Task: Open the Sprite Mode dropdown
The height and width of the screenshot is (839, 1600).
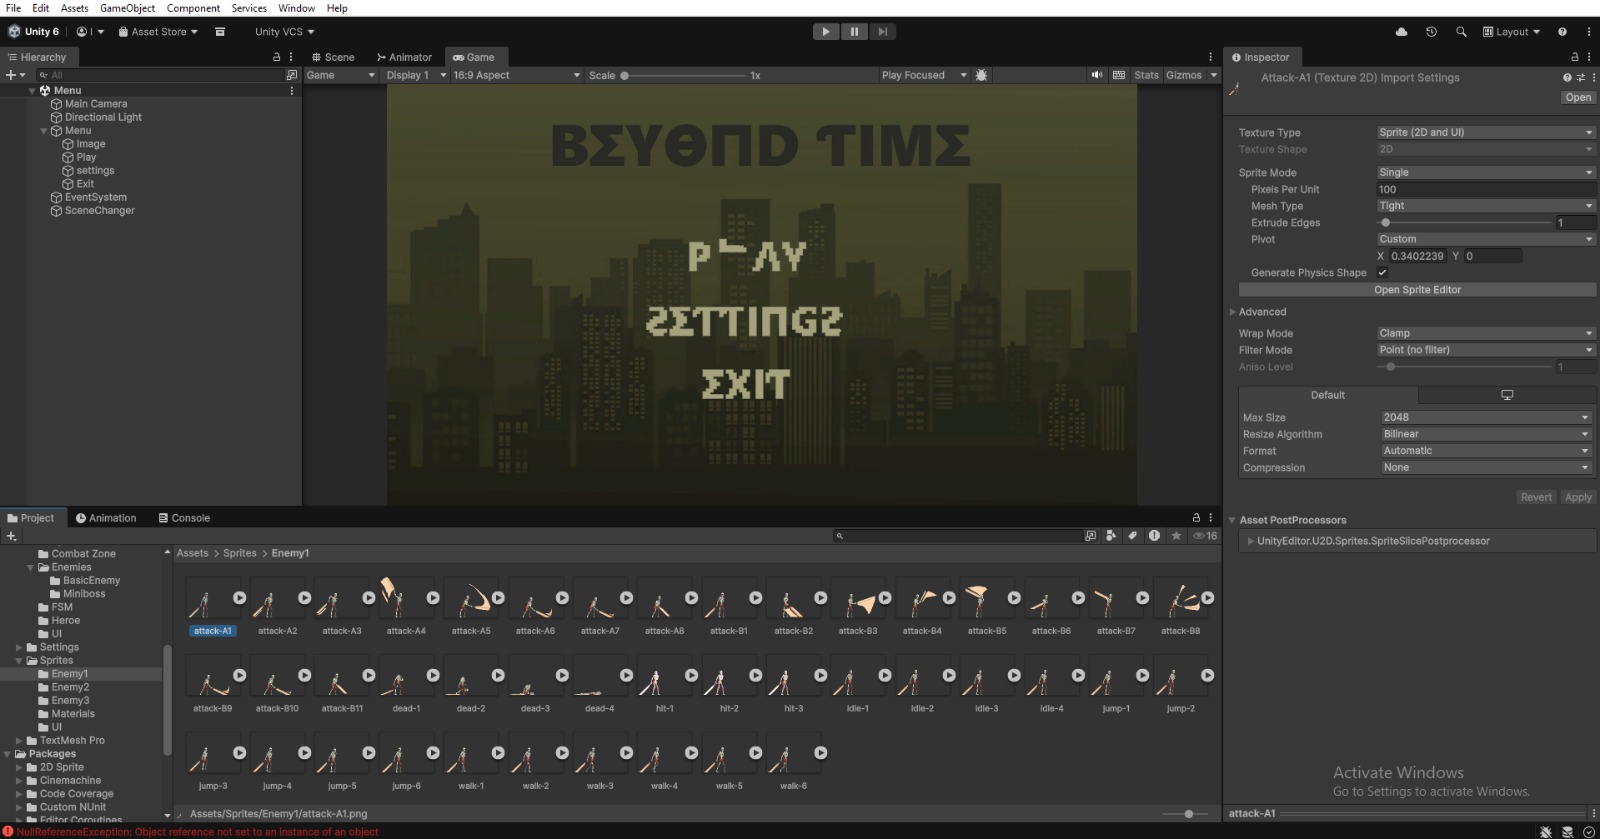Action: (1486, 172)
